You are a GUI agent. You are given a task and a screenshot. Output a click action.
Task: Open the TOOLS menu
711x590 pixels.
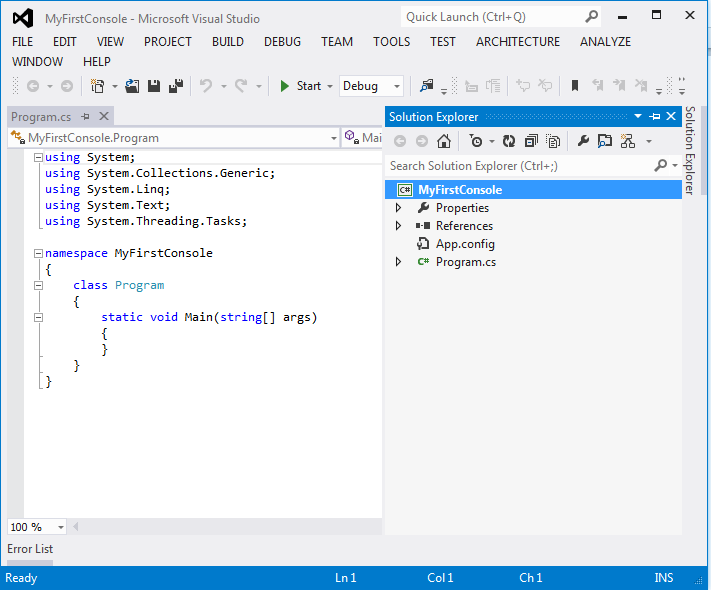pyautogui.click(x=391, y=42)
